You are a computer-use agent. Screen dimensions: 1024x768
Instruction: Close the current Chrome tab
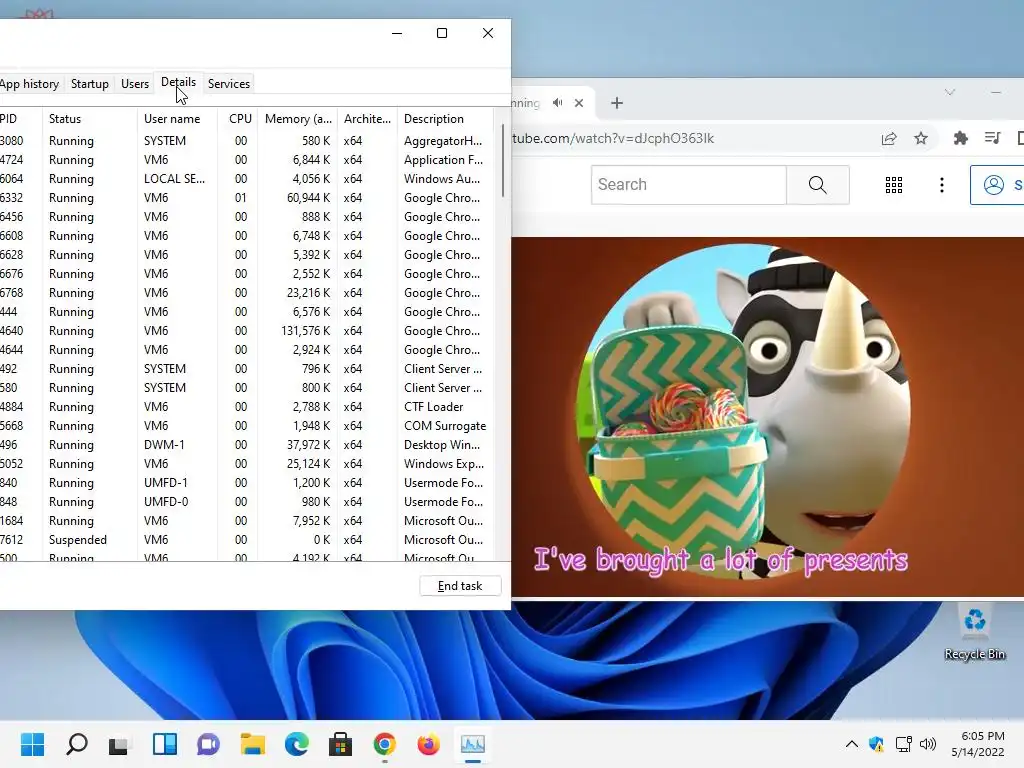point(579,103)
